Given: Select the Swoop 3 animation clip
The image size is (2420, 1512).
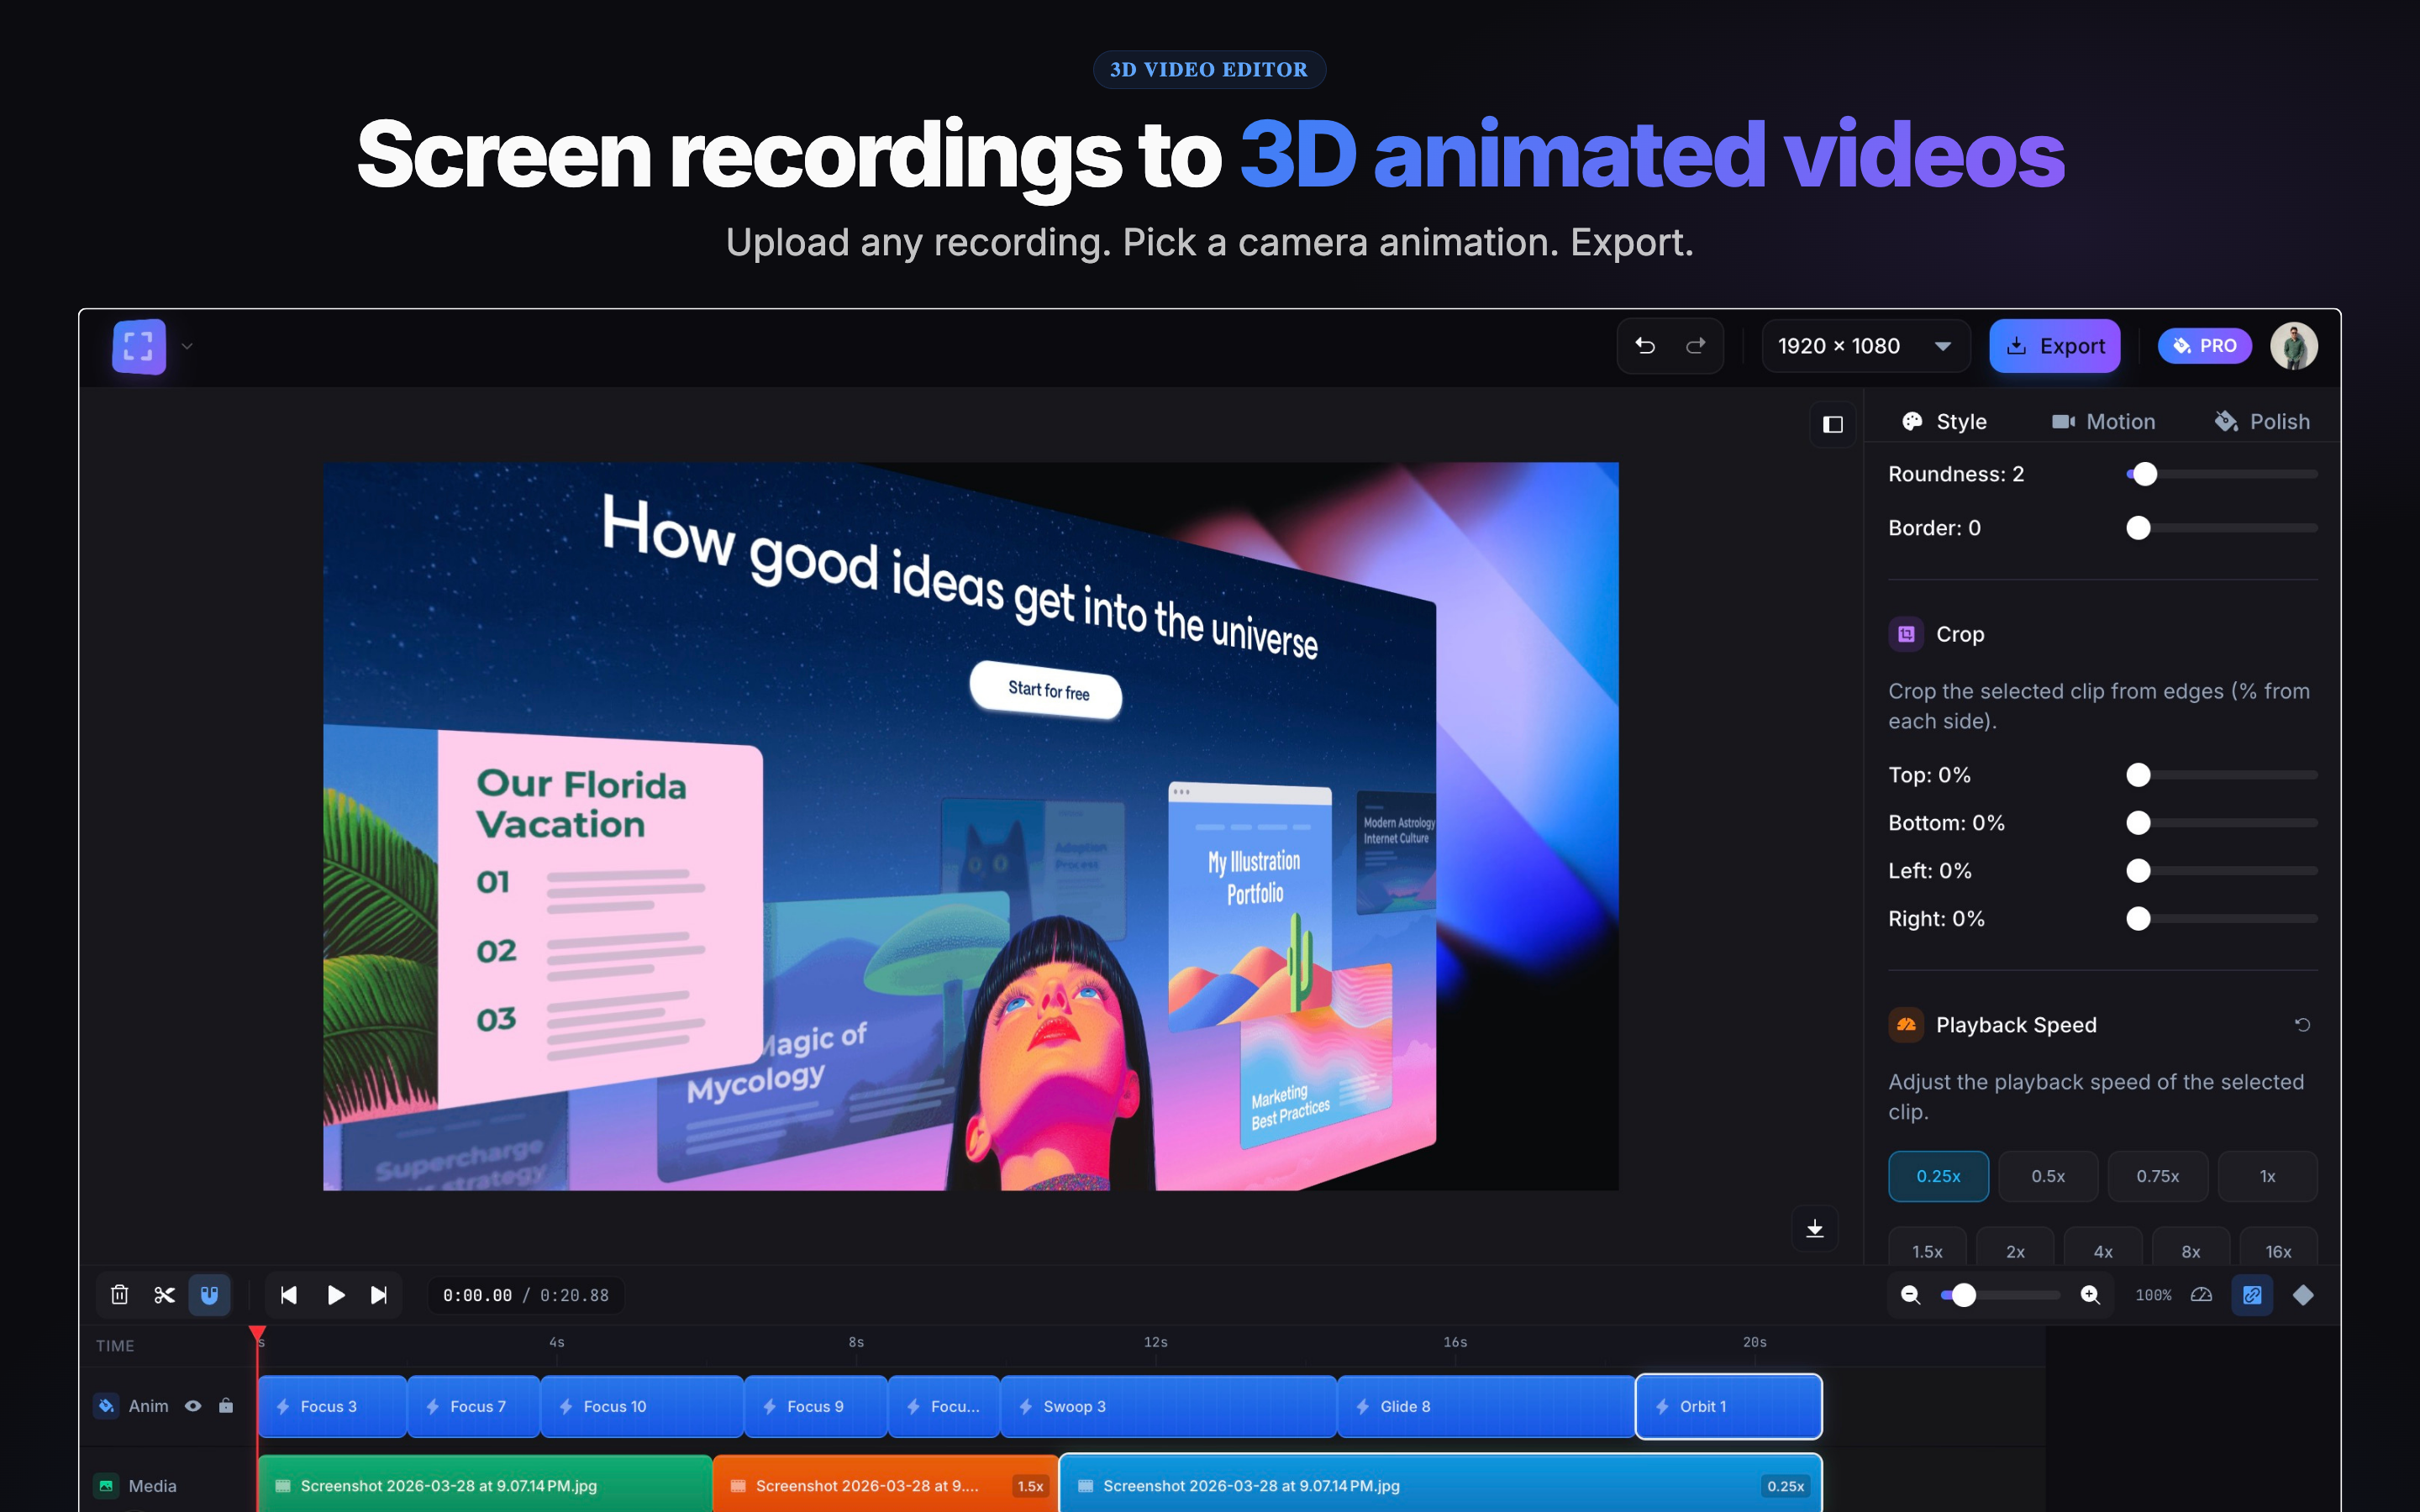Looking at the screenshot, I should click(1169, 1406).
